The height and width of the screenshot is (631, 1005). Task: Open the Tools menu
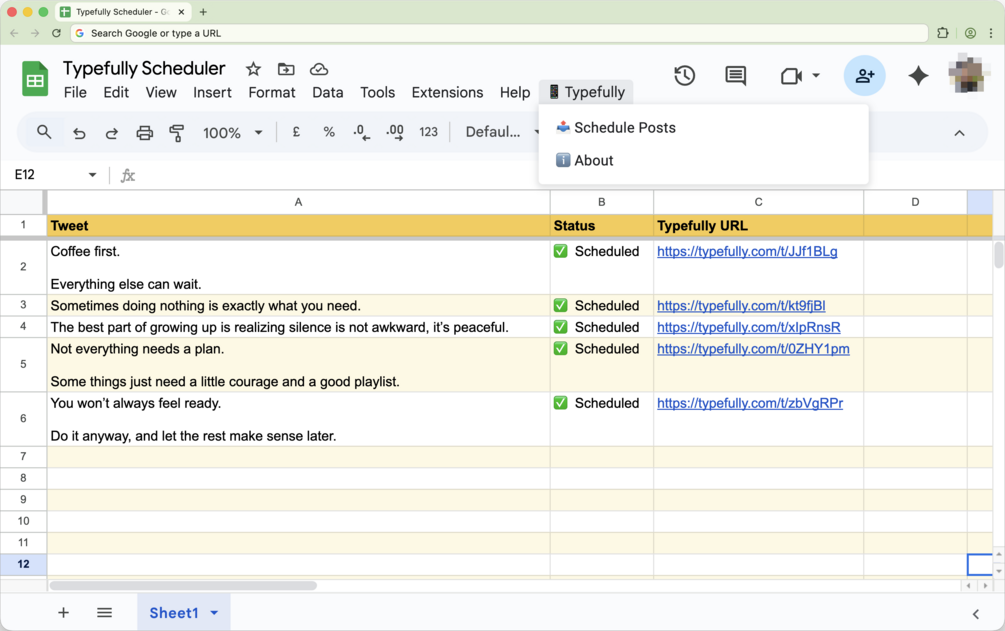coord(378,92)
